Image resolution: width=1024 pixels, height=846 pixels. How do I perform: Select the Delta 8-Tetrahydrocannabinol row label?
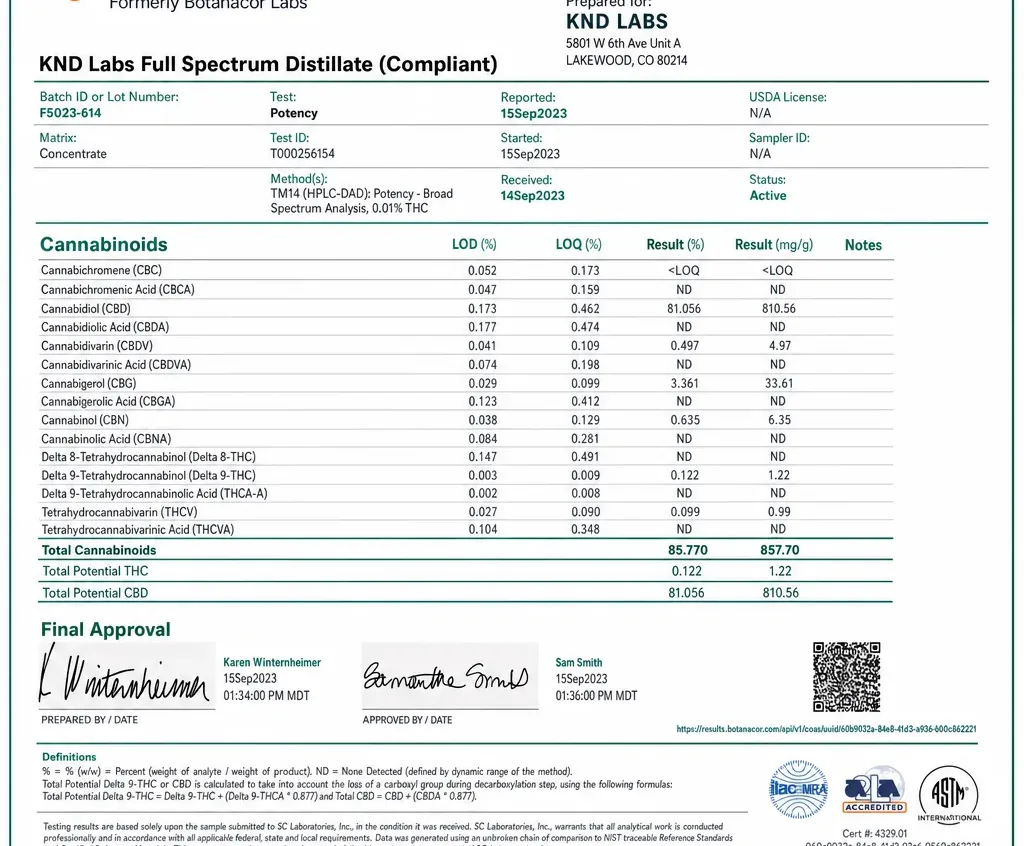click(x=148, y=457)
